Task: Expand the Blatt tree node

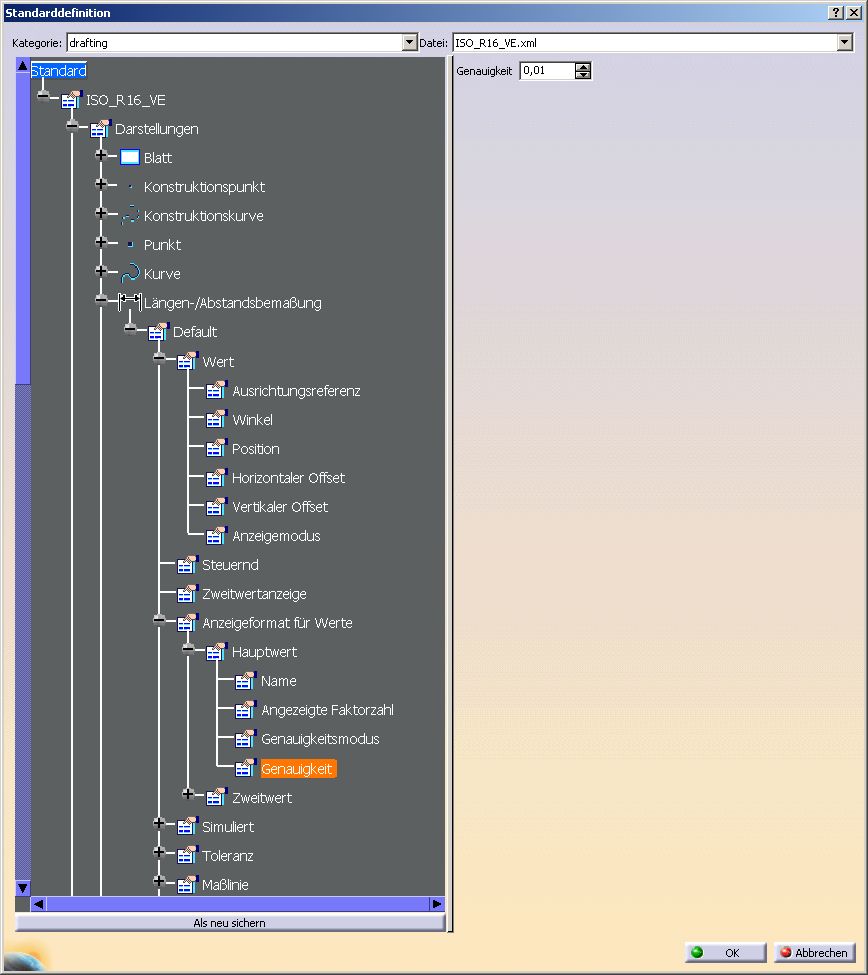Action: 101,155
